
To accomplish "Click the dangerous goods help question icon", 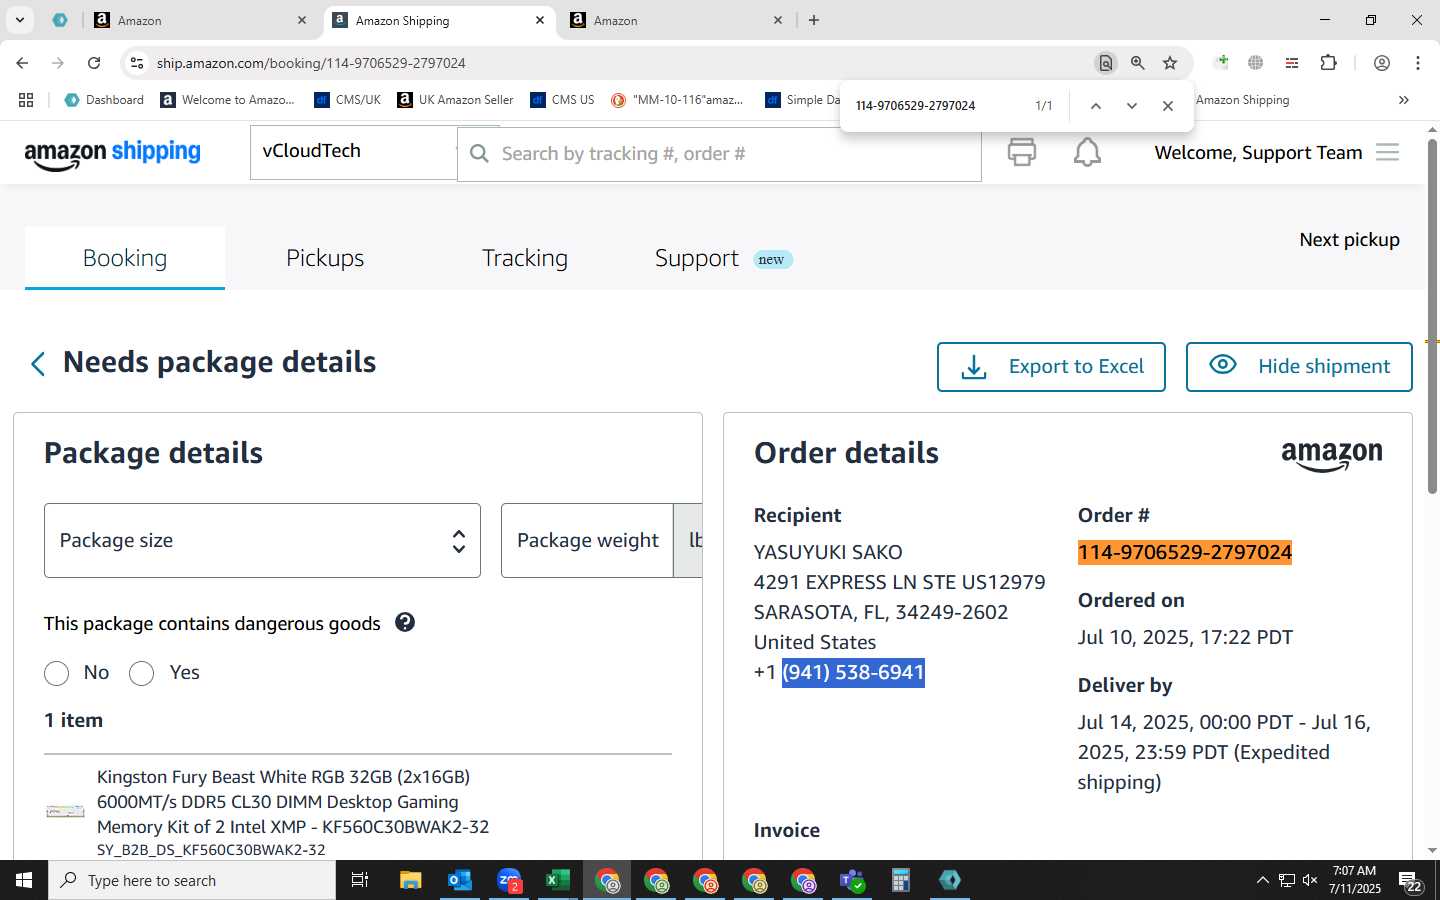I will coord(405,622).
